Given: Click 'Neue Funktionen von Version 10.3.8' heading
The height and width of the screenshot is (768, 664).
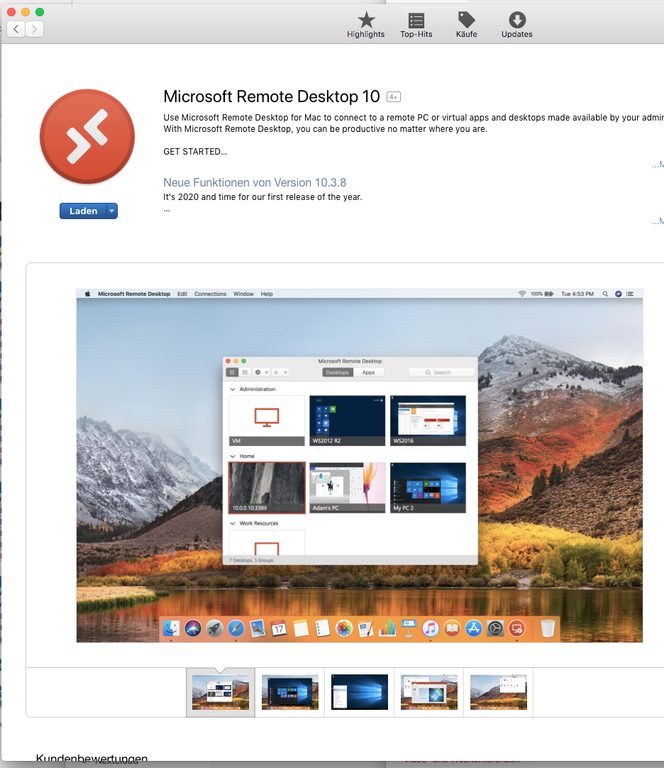Looking at the screenshot, I should [255, 183].
